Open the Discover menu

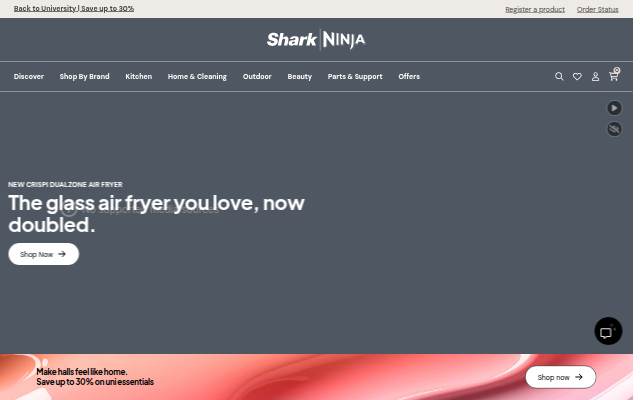click(x=29, y=76)
